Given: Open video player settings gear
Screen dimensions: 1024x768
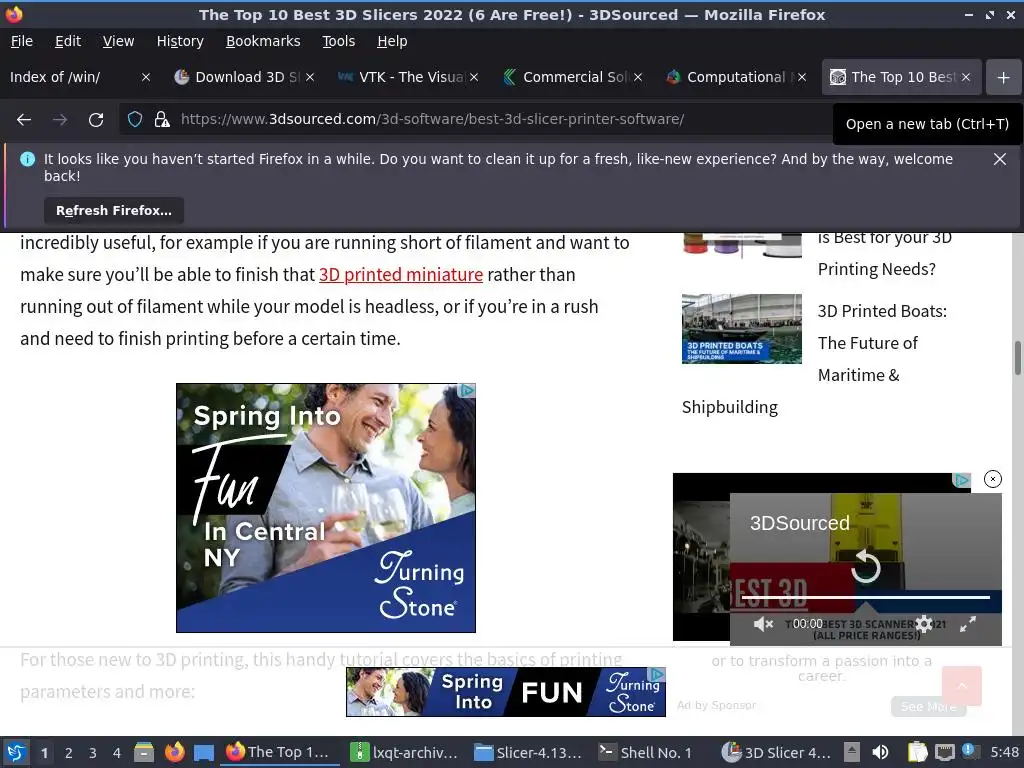Looking at the screenshot, I should (923, 624).
